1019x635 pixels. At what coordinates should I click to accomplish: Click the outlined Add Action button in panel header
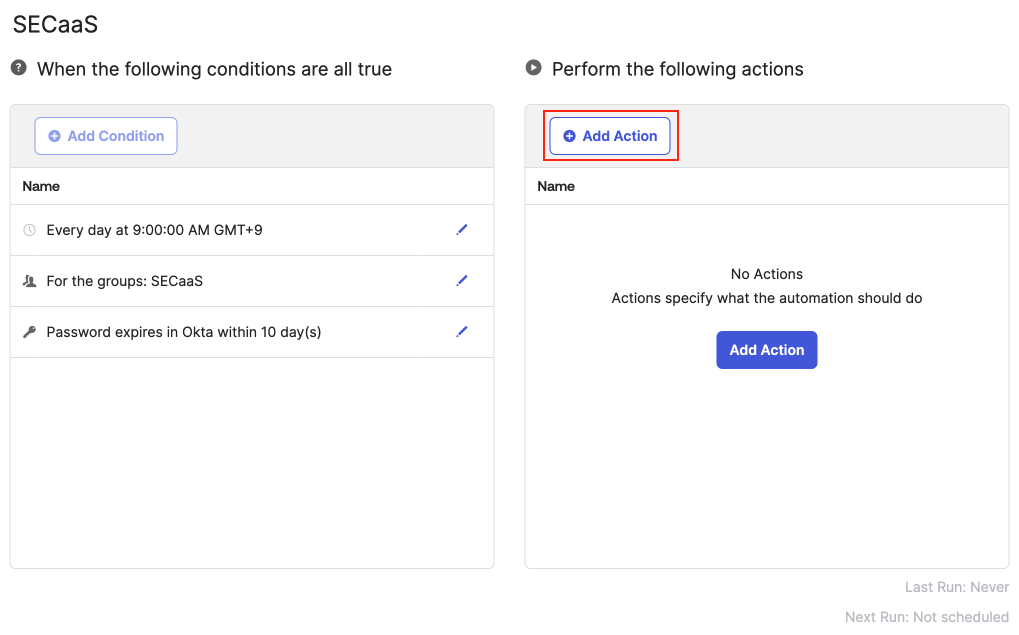point(610,136)
